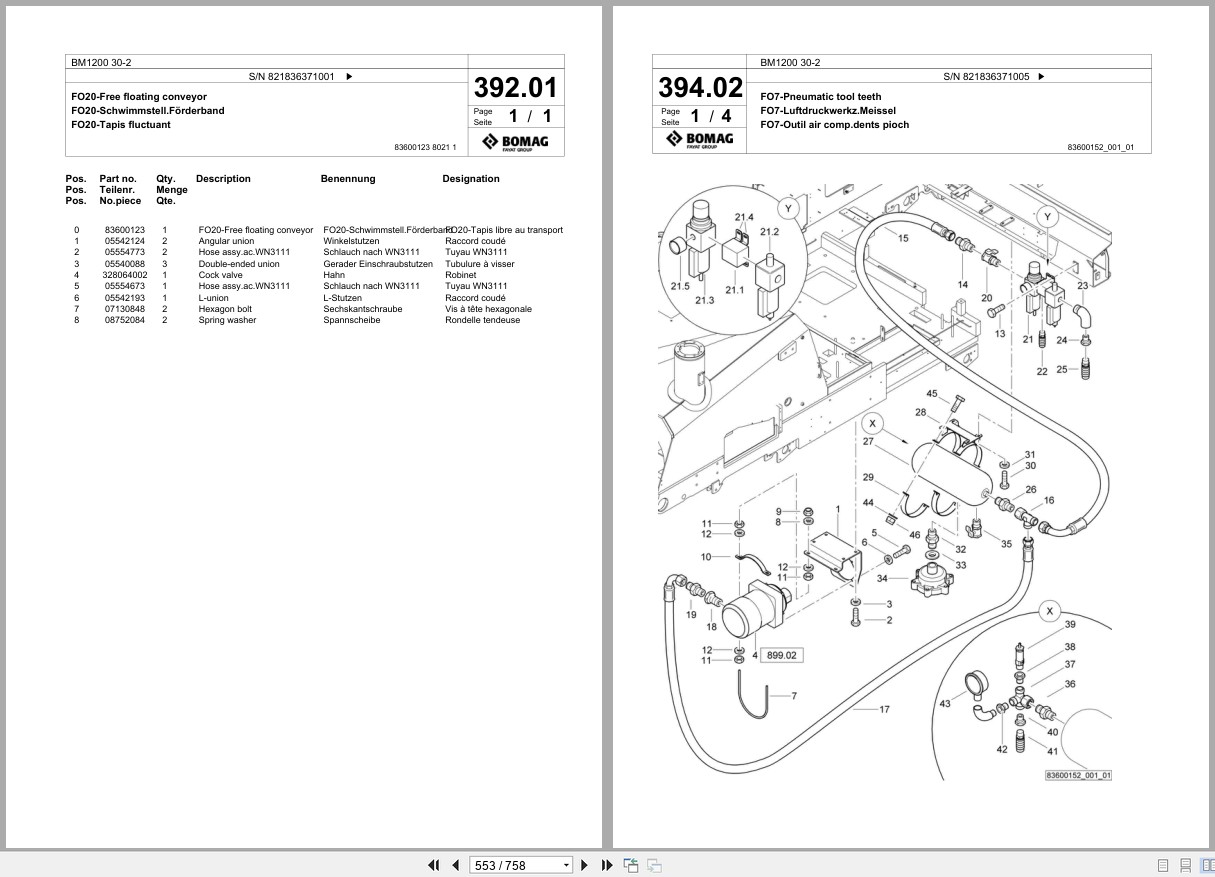Viewport: 1215px width, 877px height.
Task: Click part number 05554773 in the list
Action: 124,252
